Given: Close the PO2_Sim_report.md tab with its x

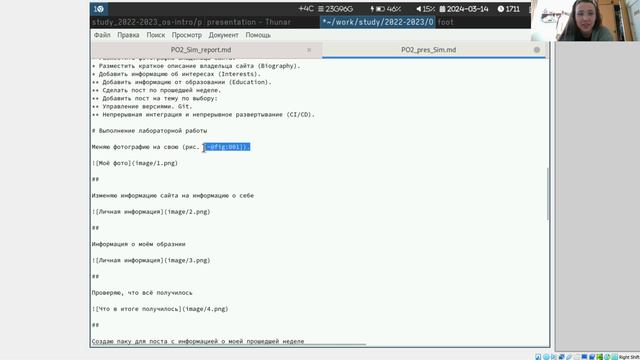Looking at the screenshot, I should (x=309, y=50).
